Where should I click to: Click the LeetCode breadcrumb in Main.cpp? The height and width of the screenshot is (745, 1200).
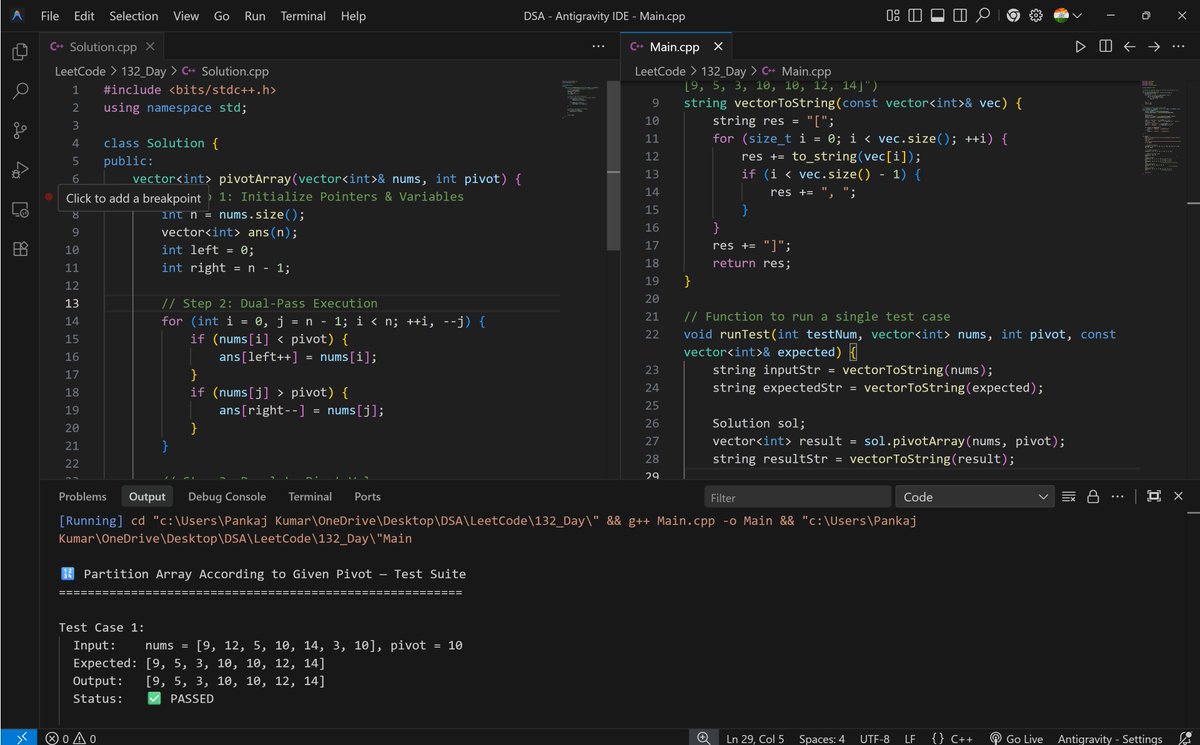660,71
